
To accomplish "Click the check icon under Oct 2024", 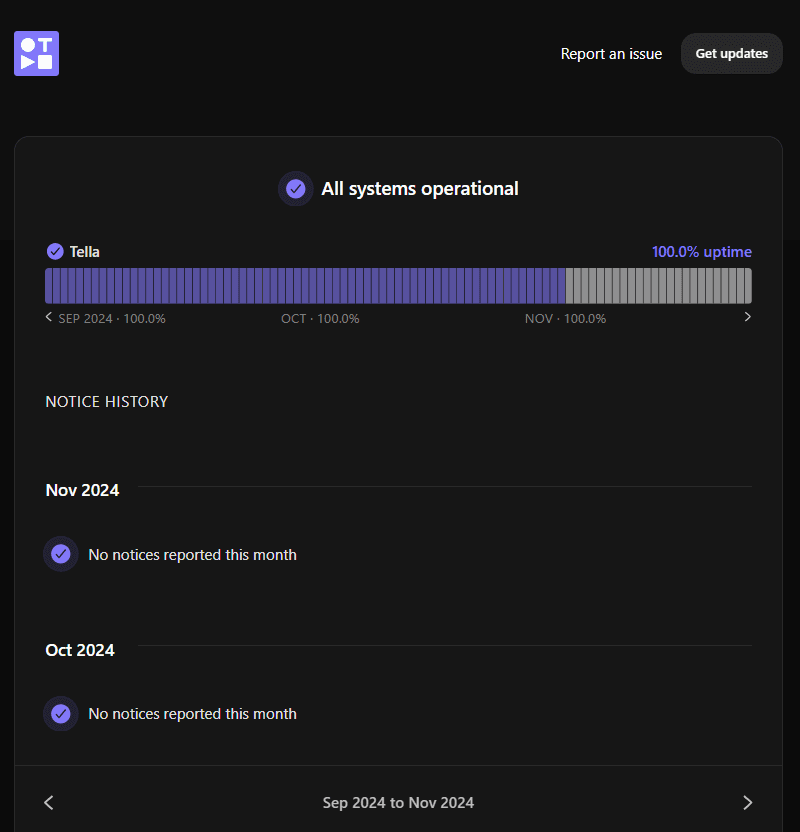I will pos(60,714).
